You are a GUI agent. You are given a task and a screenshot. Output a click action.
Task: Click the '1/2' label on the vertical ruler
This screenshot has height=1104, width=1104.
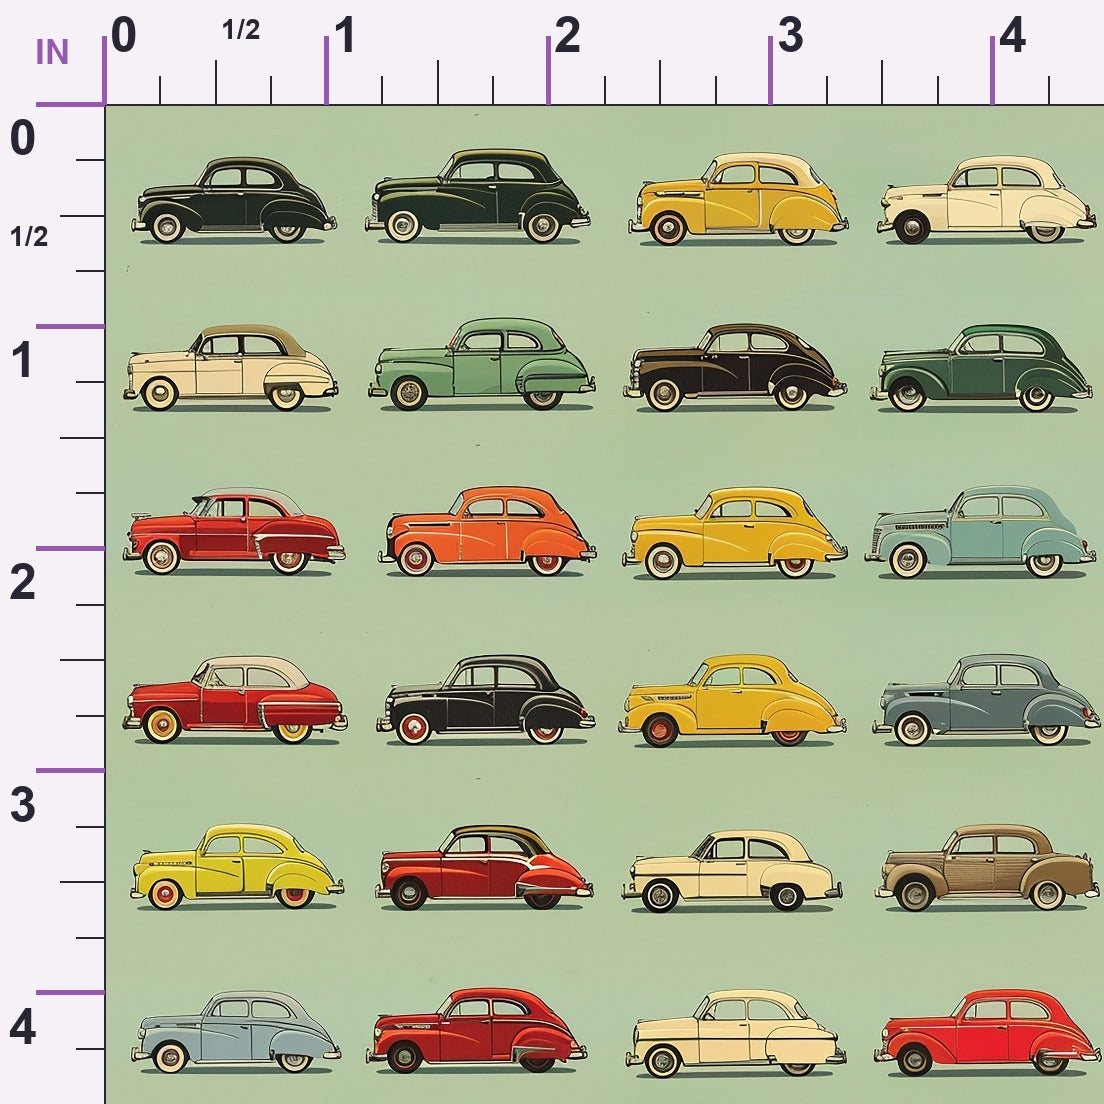pyautogui.click(x=29, y=237)
